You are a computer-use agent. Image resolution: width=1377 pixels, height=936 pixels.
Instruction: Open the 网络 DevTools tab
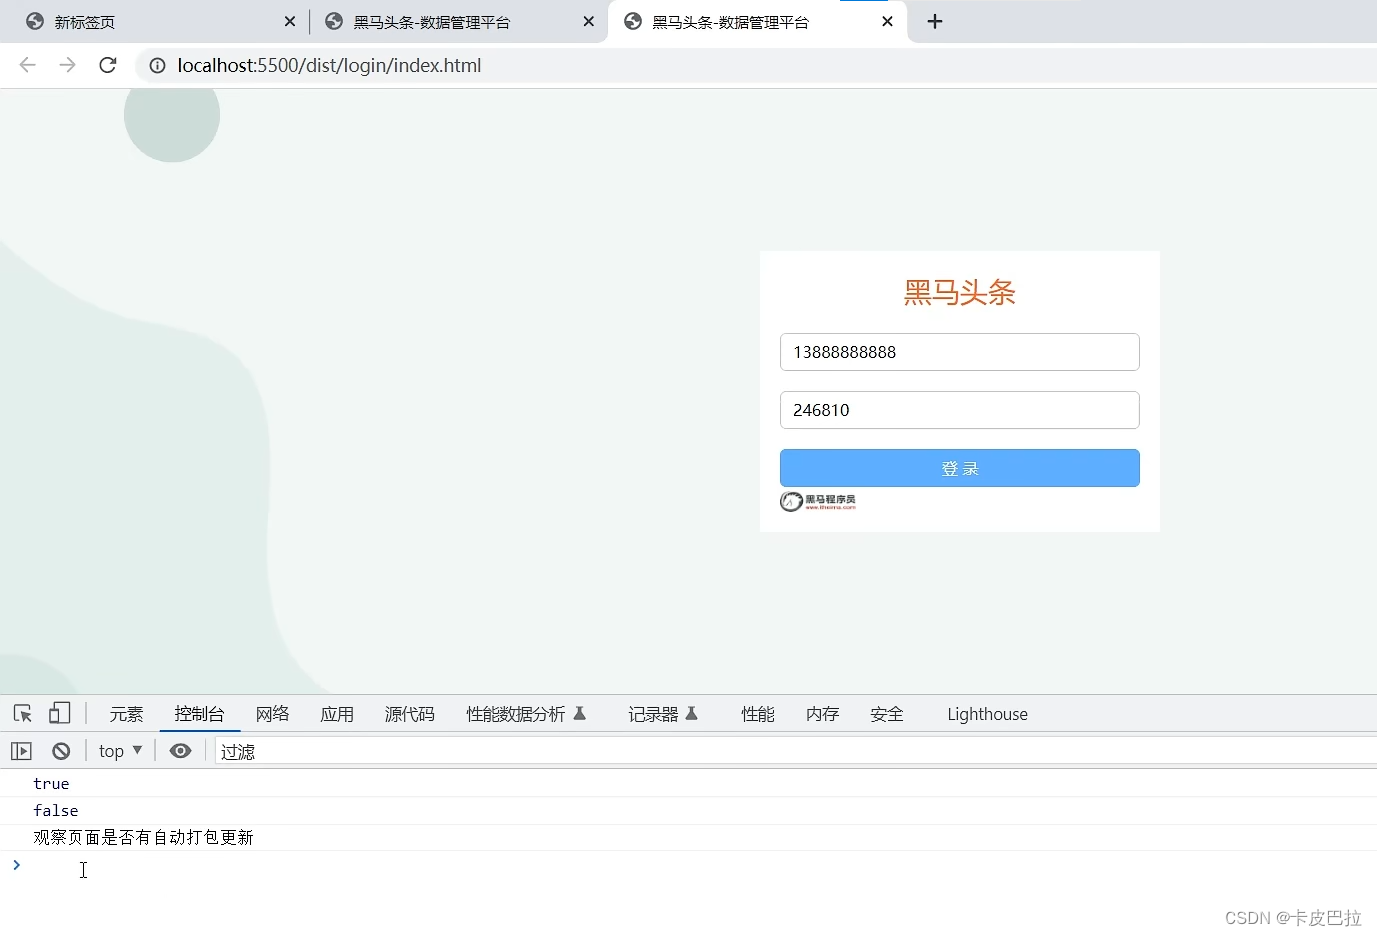point(272,714)
